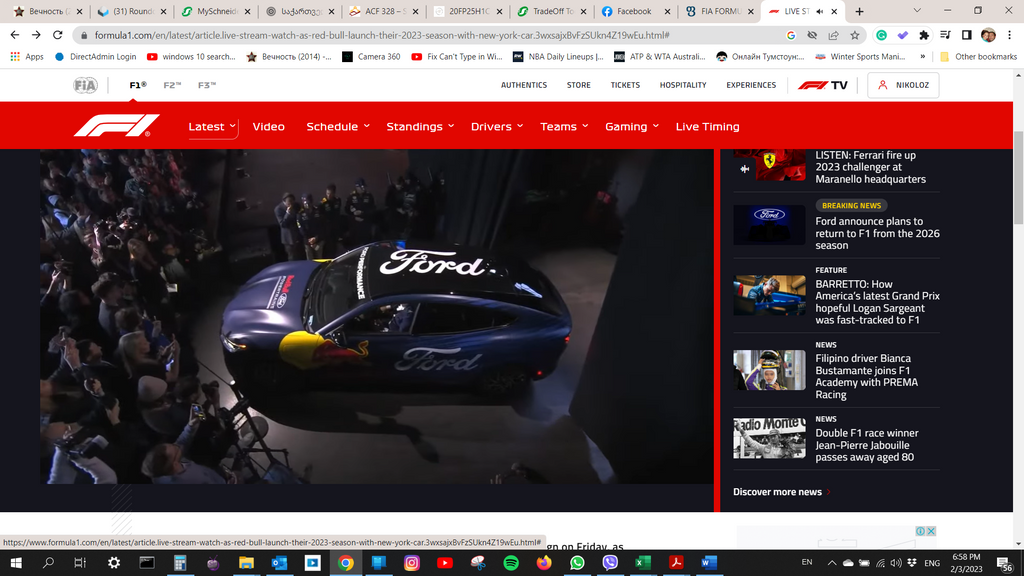Click the FIA logo in the top bar
Screen dimensions: 1024x576
[85, 85]
